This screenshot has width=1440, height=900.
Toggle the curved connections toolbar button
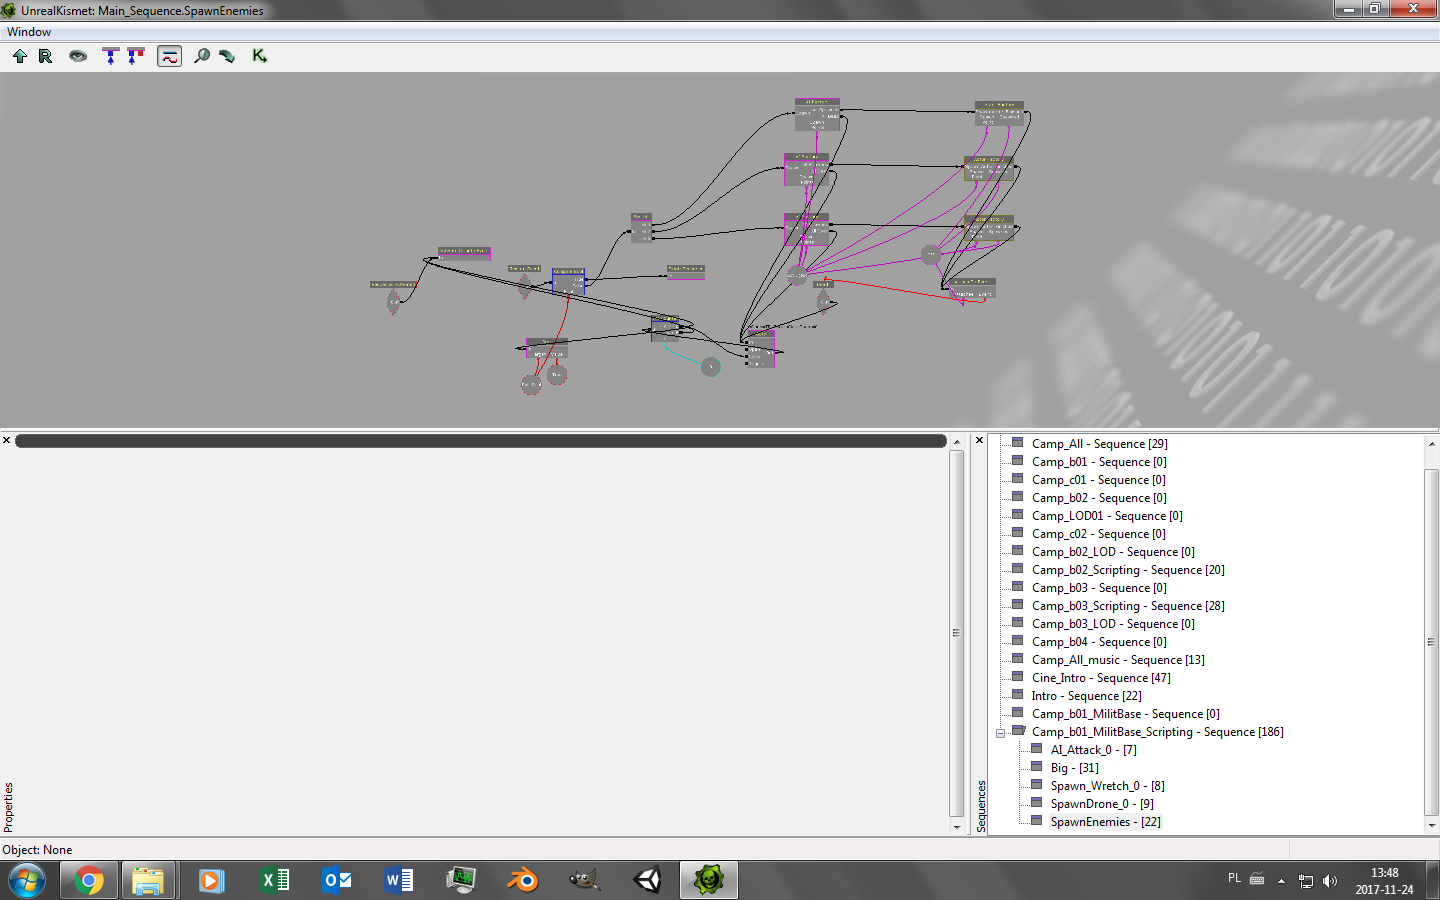click(x=170, y=56)
